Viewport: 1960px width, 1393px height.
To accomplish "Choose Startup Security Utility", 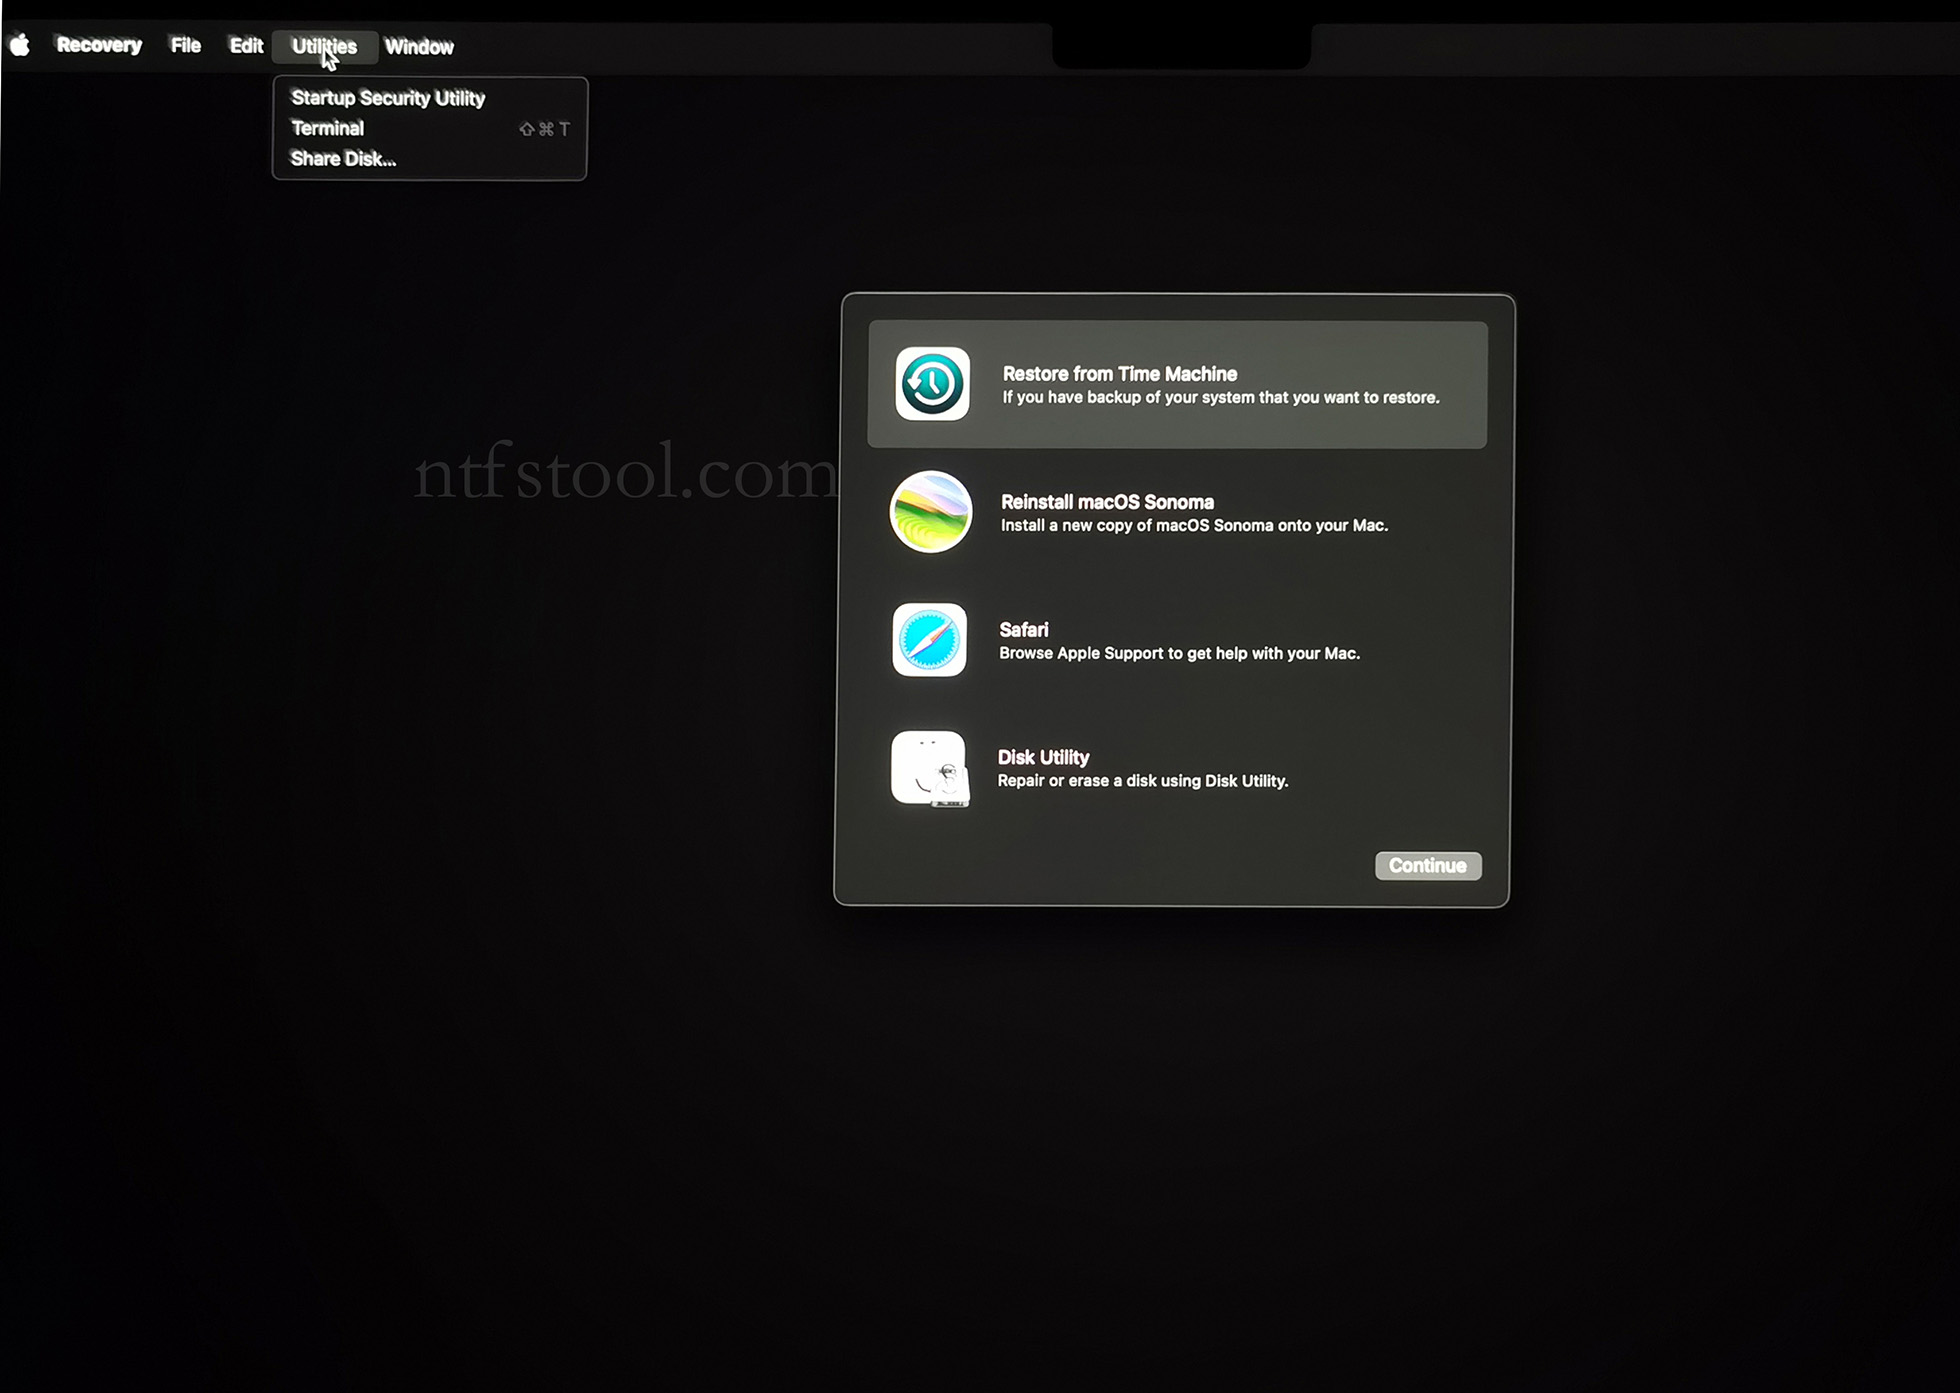I will coord(387,98).
